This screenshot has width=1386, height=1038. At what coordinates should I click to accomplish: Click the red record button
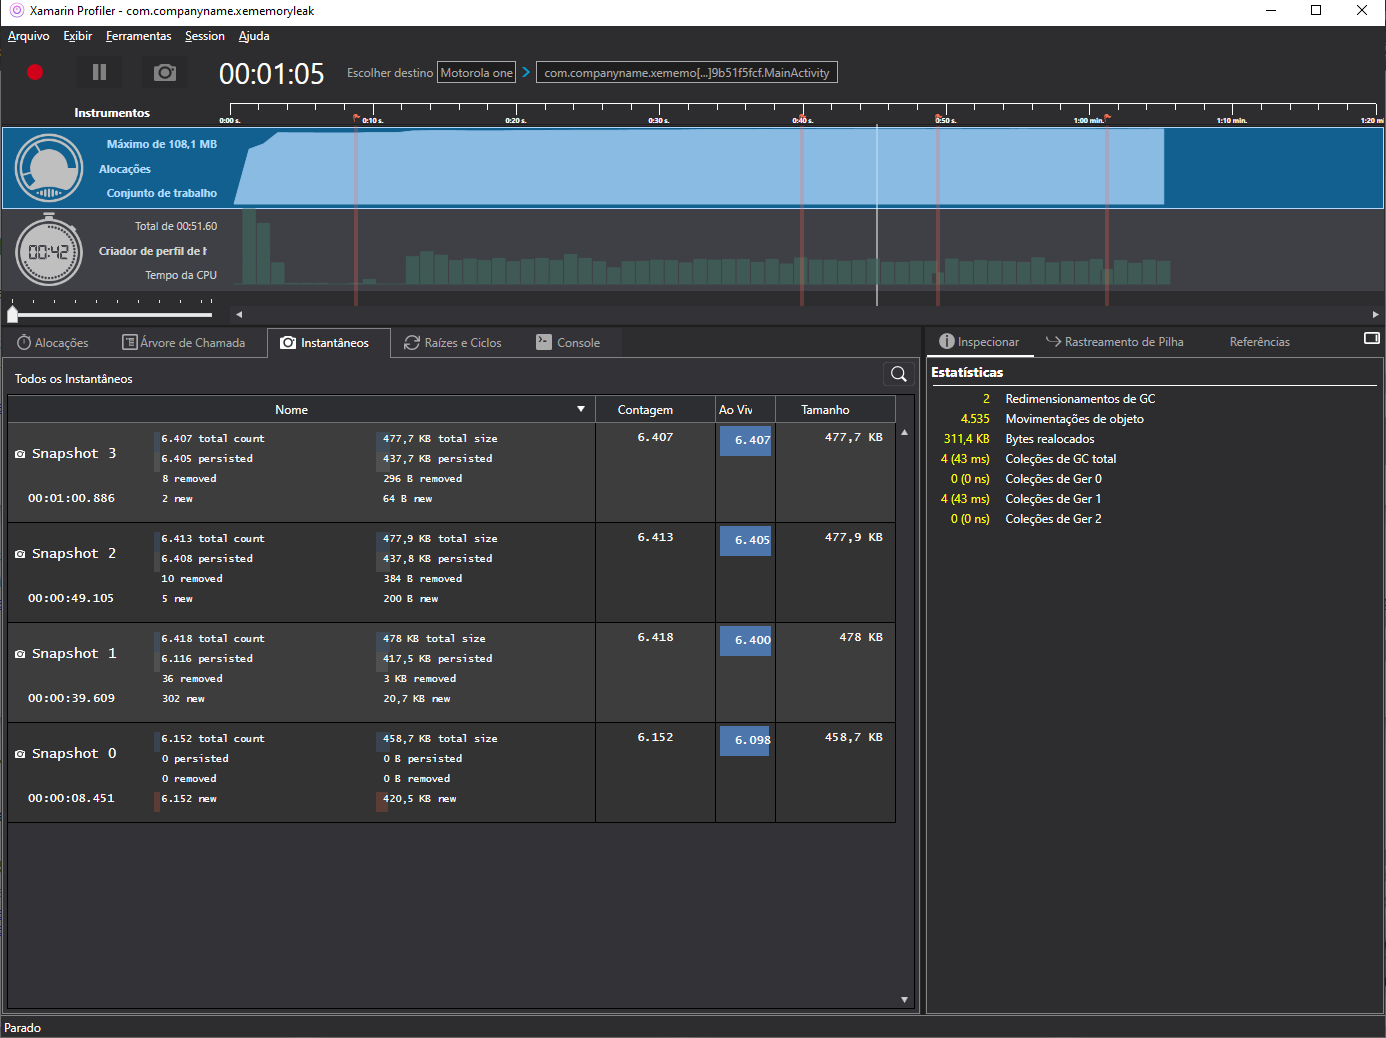point(34,72)
